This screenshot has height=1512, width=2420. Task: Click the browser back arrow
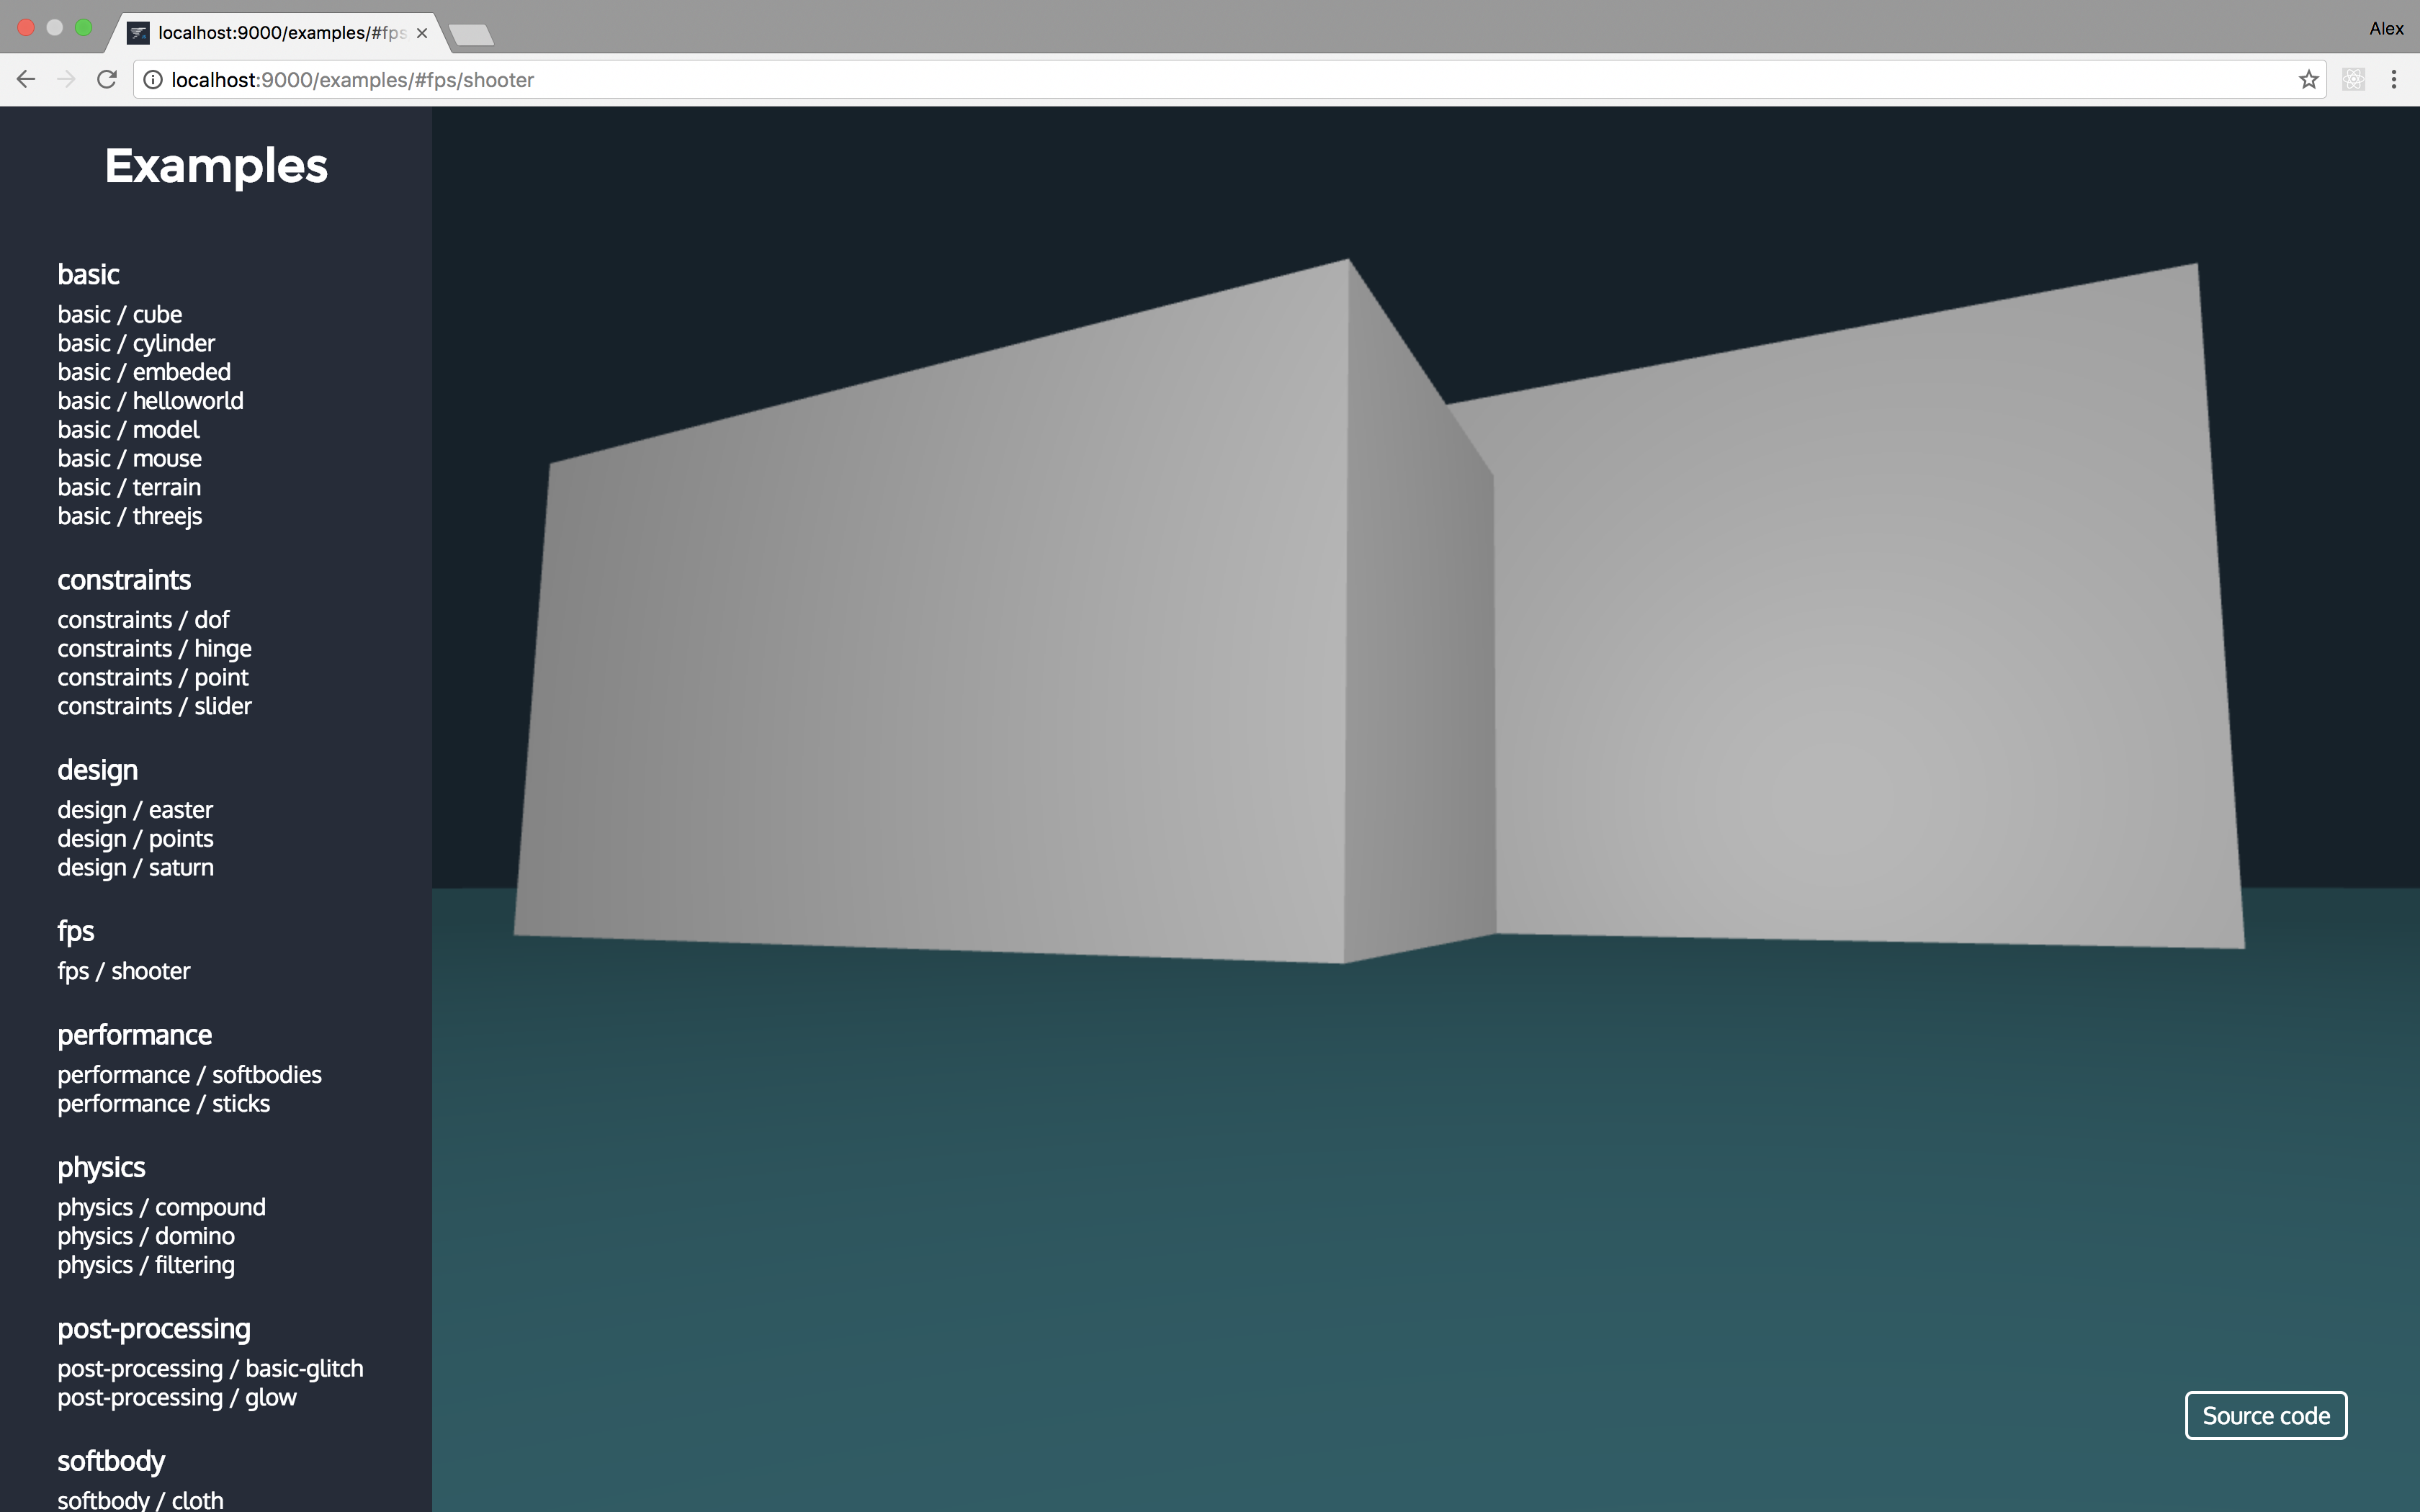[26, 79]
